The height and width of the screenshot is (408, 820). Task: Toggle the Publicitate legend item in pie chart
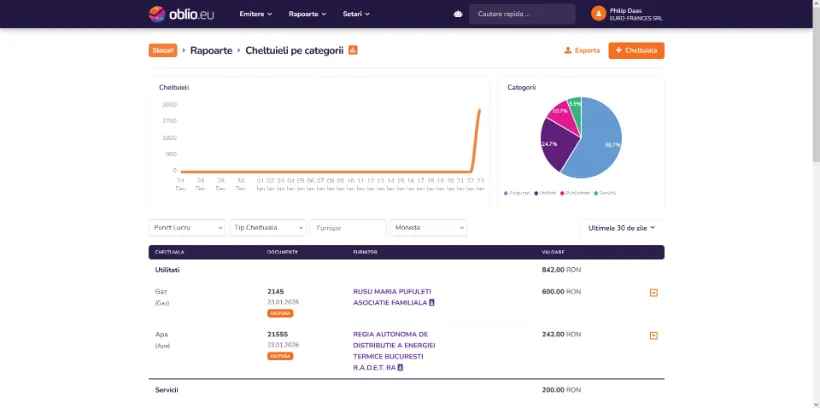pos(576,192)
